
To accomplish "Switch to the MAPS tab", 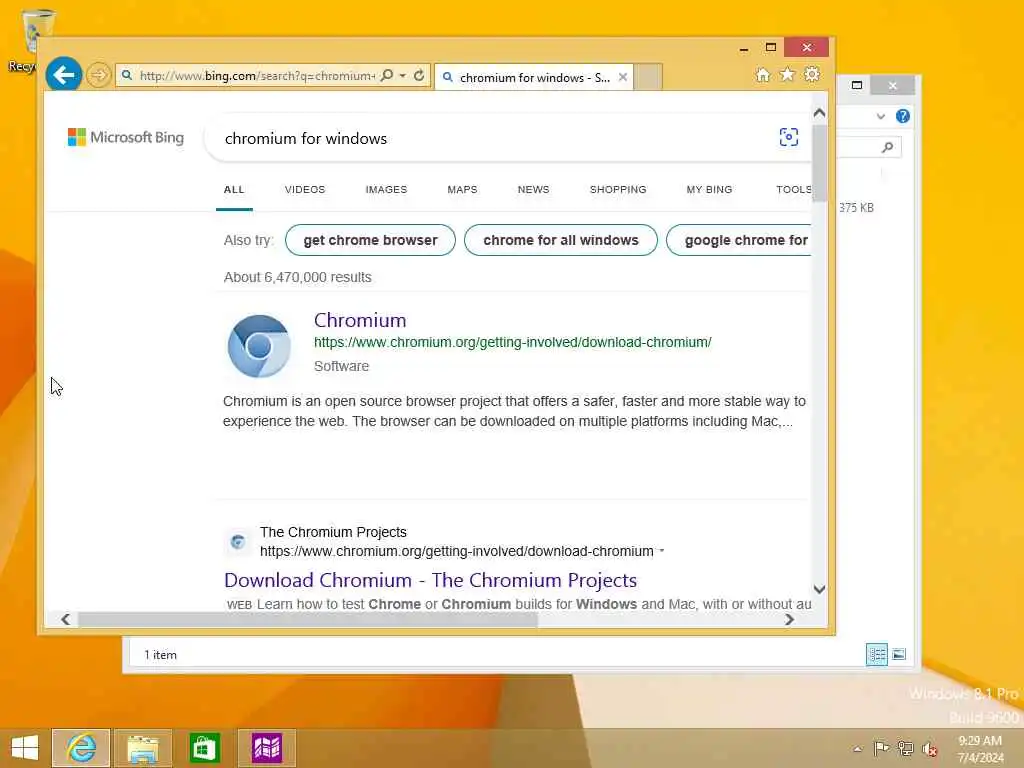I will point(462,189).
